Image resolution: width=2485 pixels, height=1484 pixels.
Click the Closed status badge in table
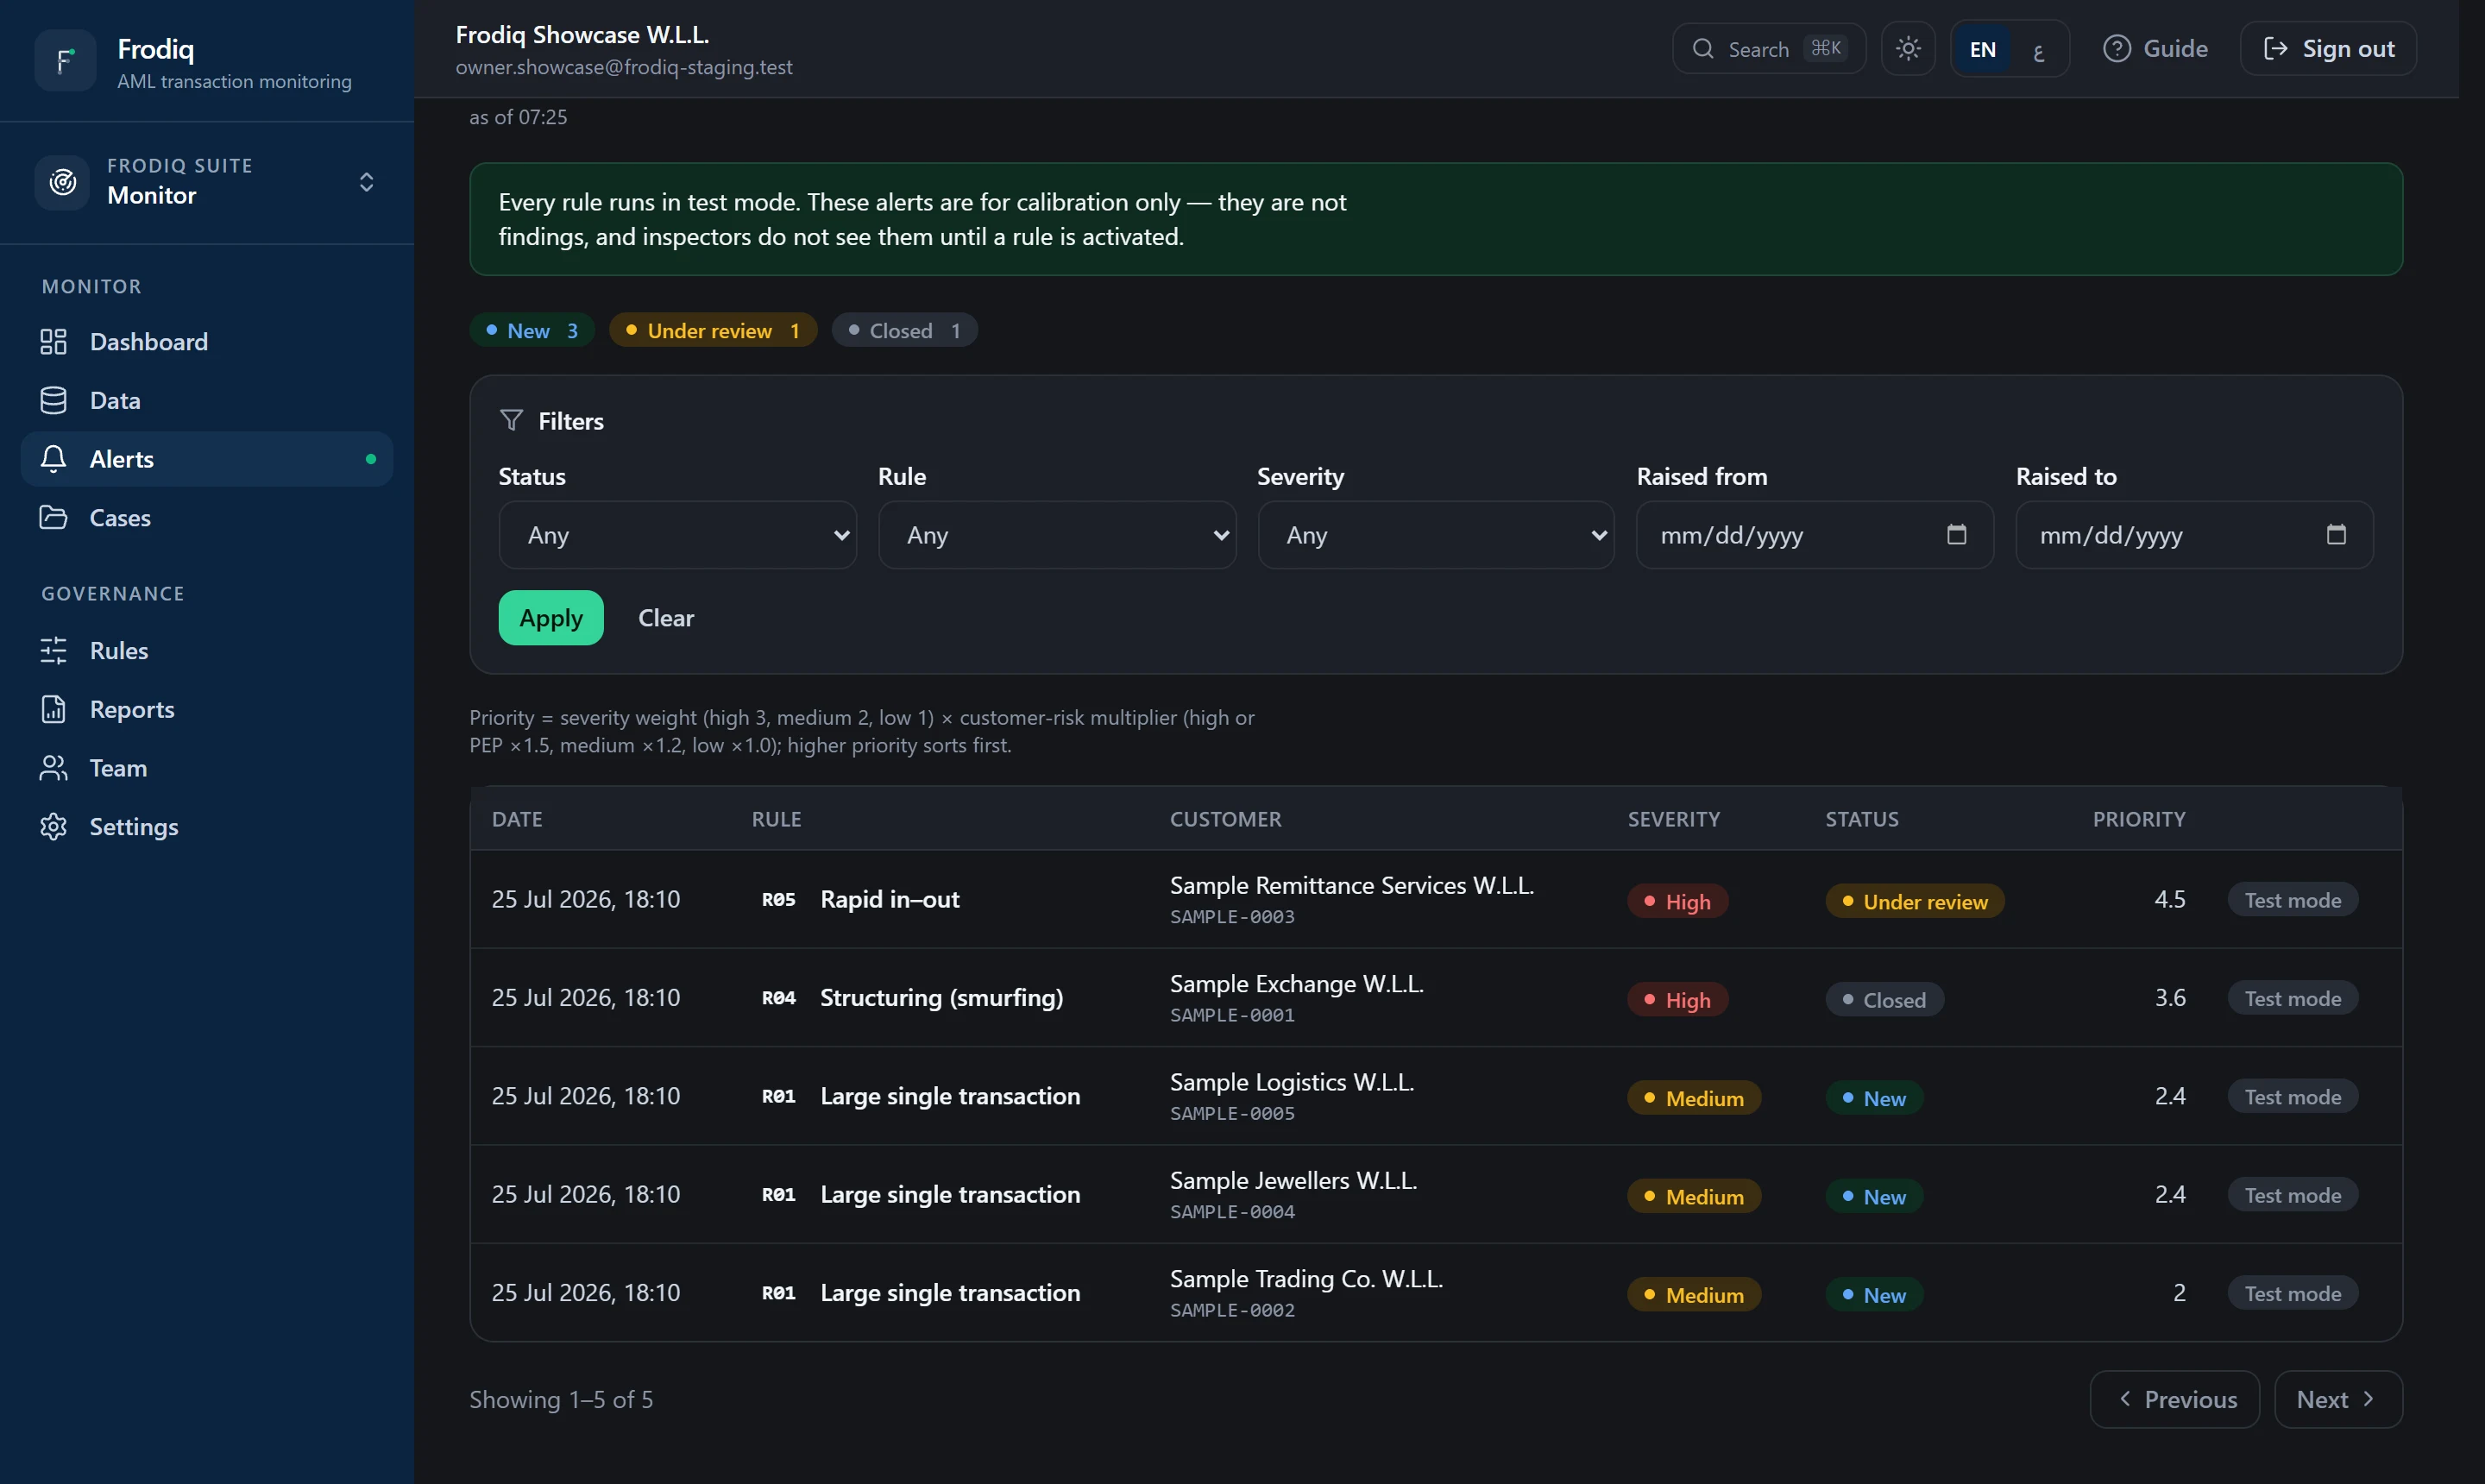tap(1884, 1000)
